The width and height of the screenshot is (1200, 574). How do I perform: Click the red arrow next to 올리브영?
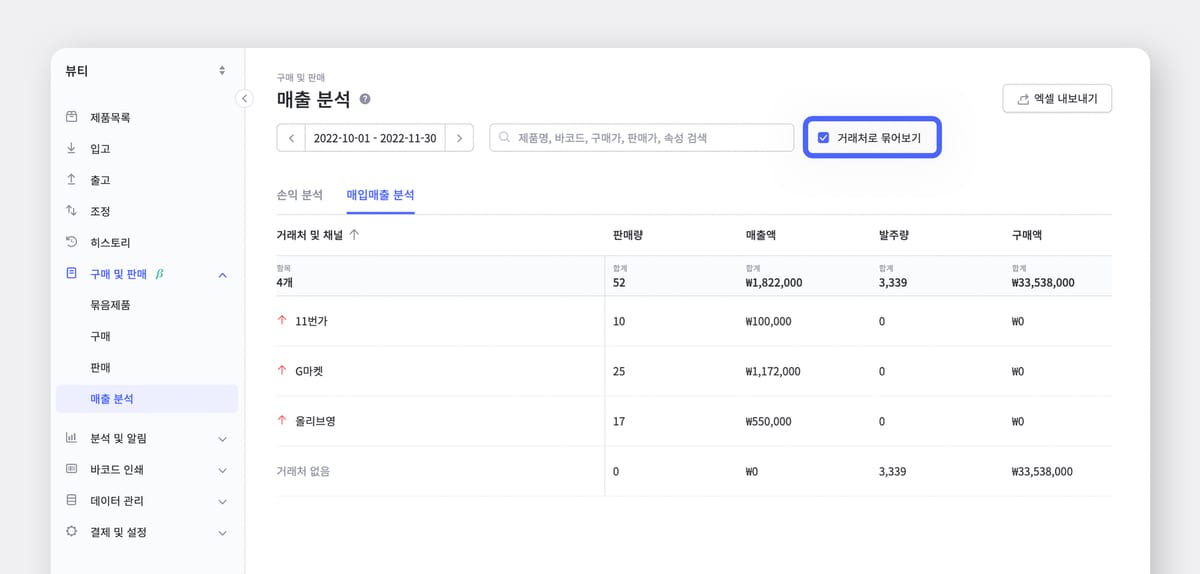click(x=281, y=421)
